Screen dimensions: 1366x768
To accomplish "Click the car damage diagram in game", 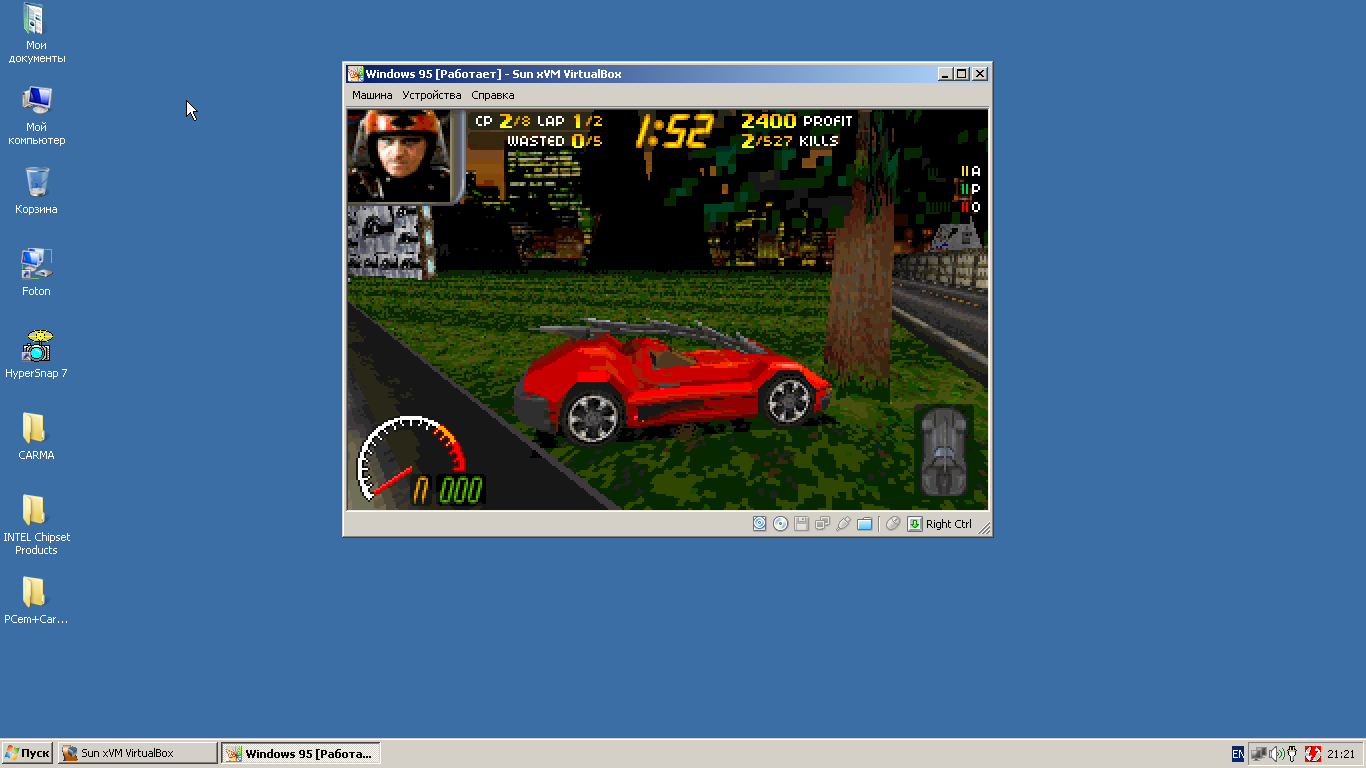I will 944,451.
